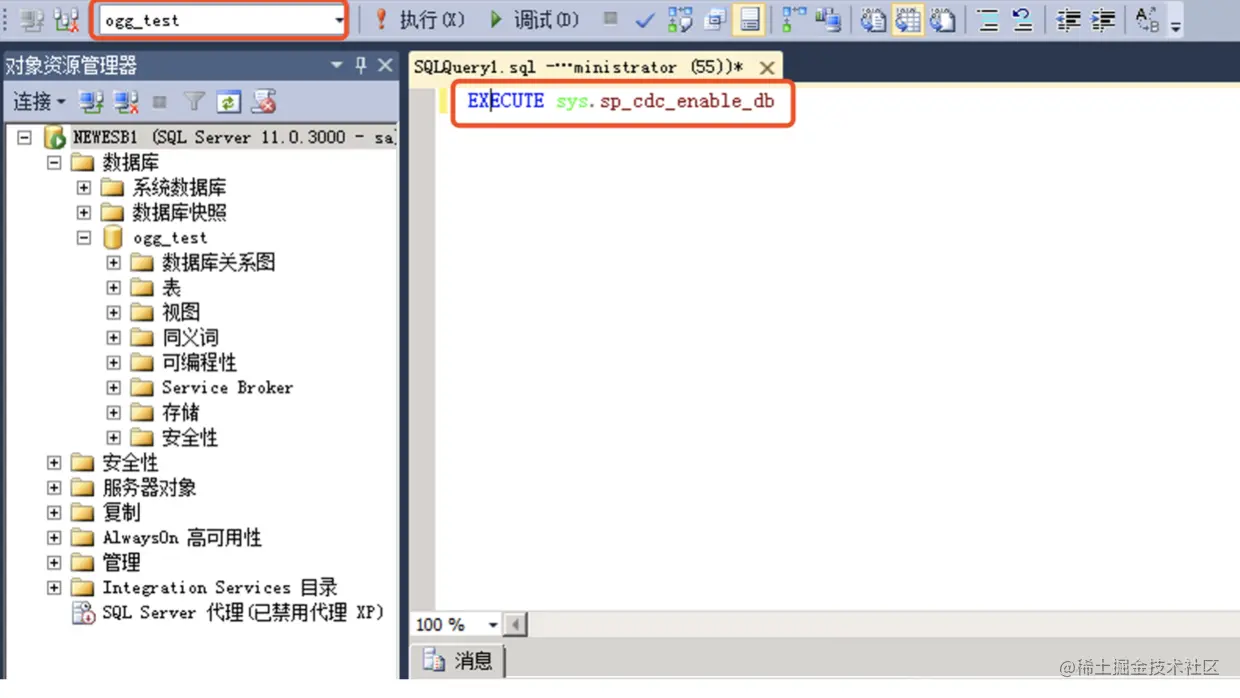Select the 安全性 folder under ogg_test
1240x698 pixels.
(x=189, y=438)
